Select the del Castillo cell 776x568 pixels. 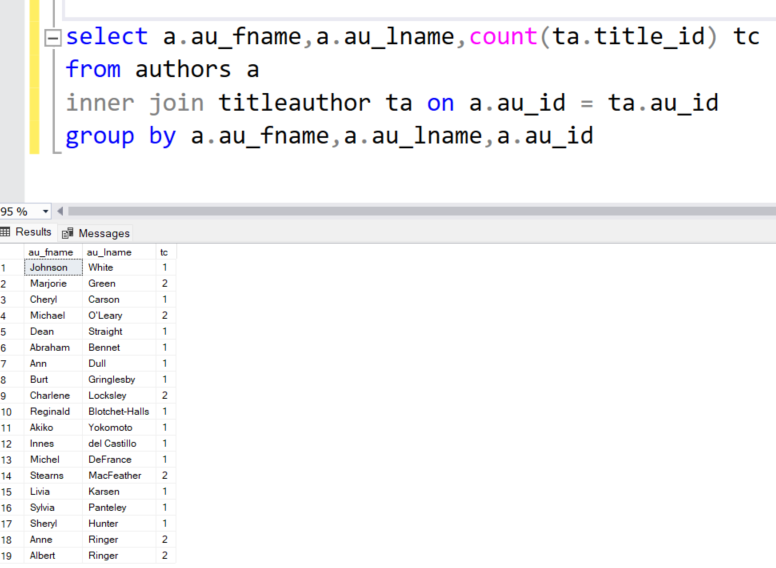(119, 443)
